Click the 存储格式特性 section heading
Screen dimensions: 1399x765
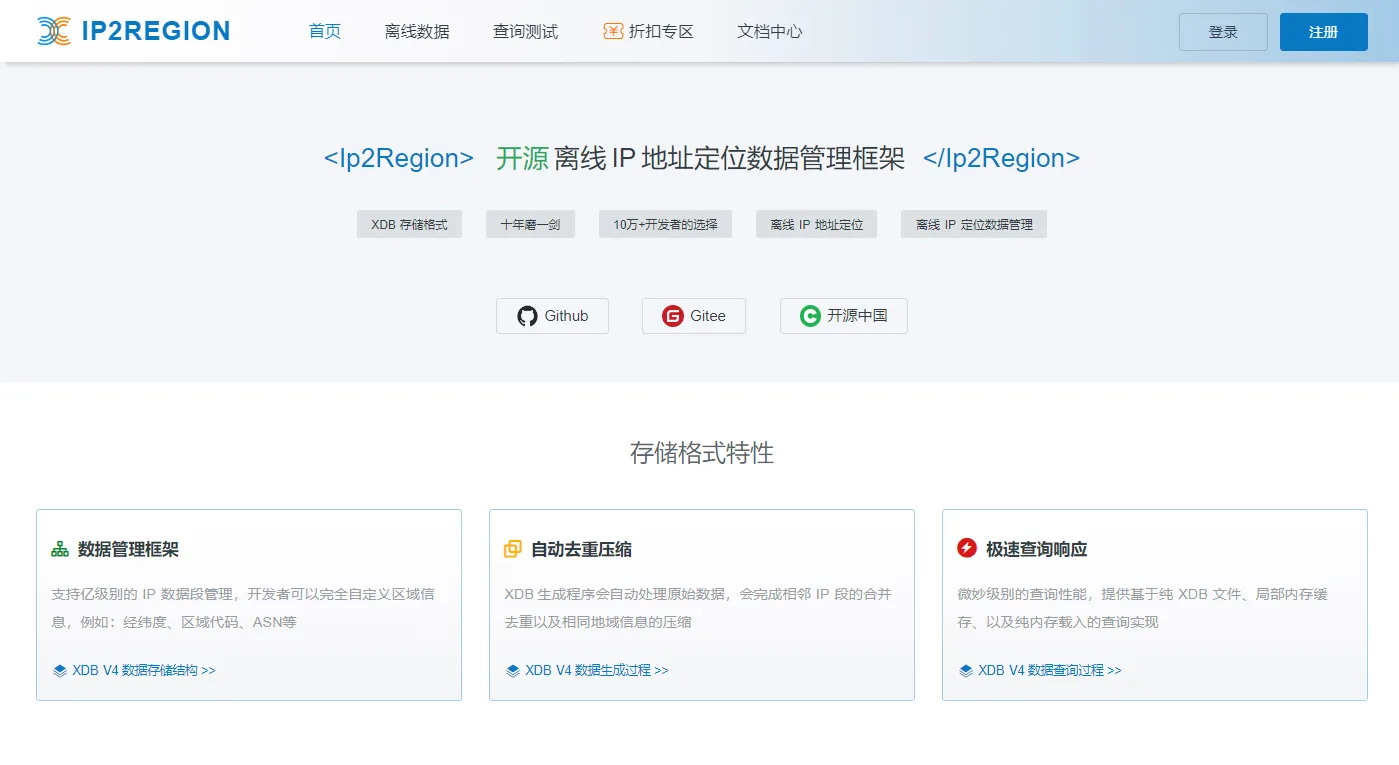point(702,453)
